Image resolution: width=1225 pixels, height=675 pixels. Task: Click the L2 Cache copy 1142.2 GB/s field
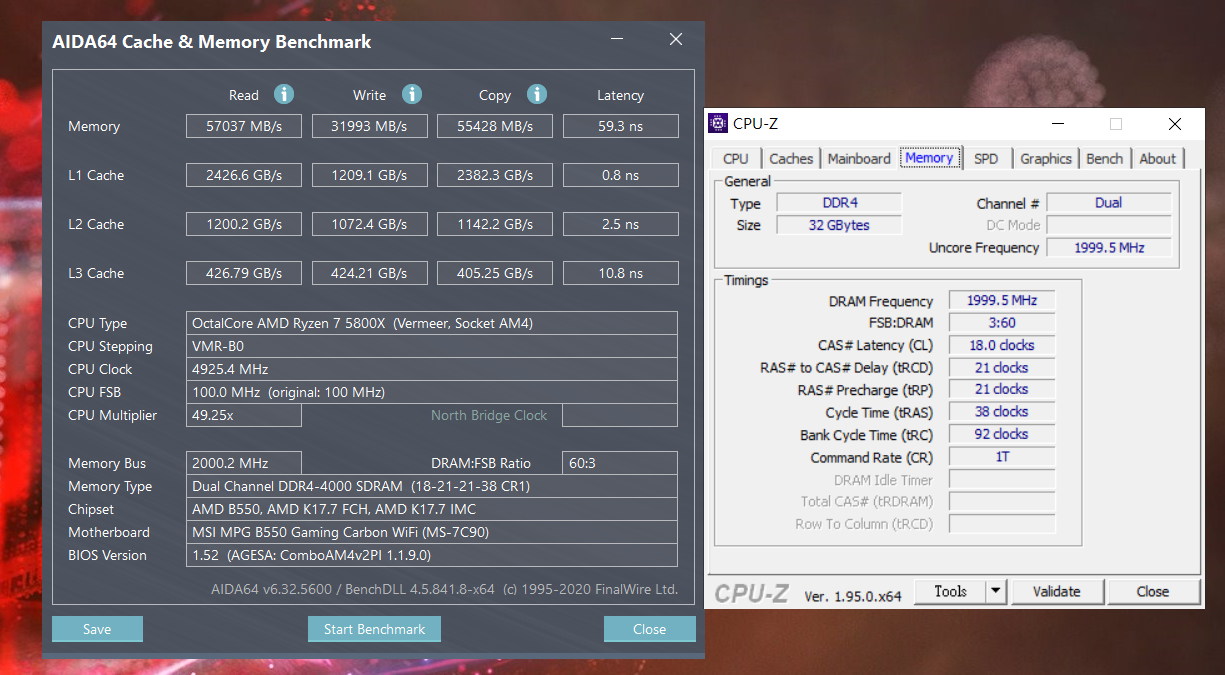[495, 224]
